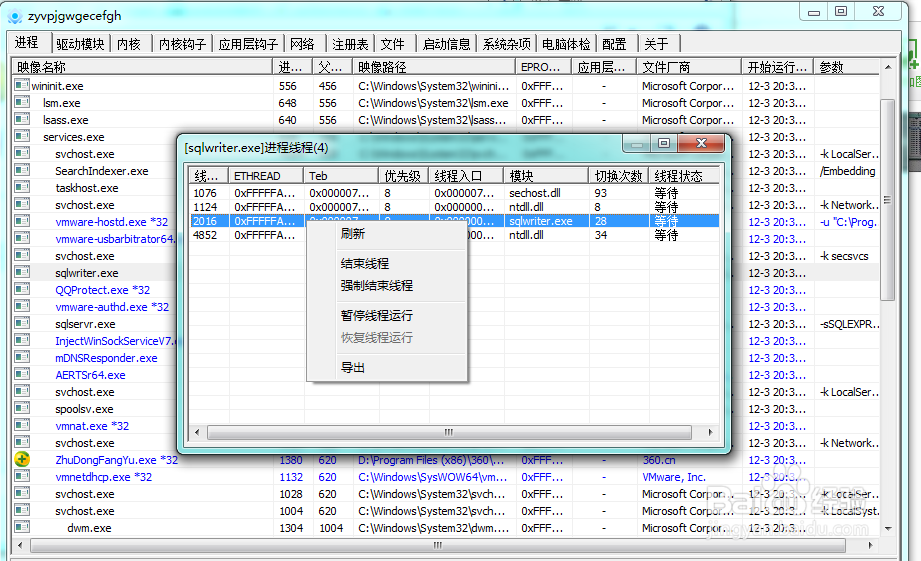This screenshot has height=561, width=921.
Task: Open the 文件 tab
Action: pyautogui.click(x=392, y=44)
